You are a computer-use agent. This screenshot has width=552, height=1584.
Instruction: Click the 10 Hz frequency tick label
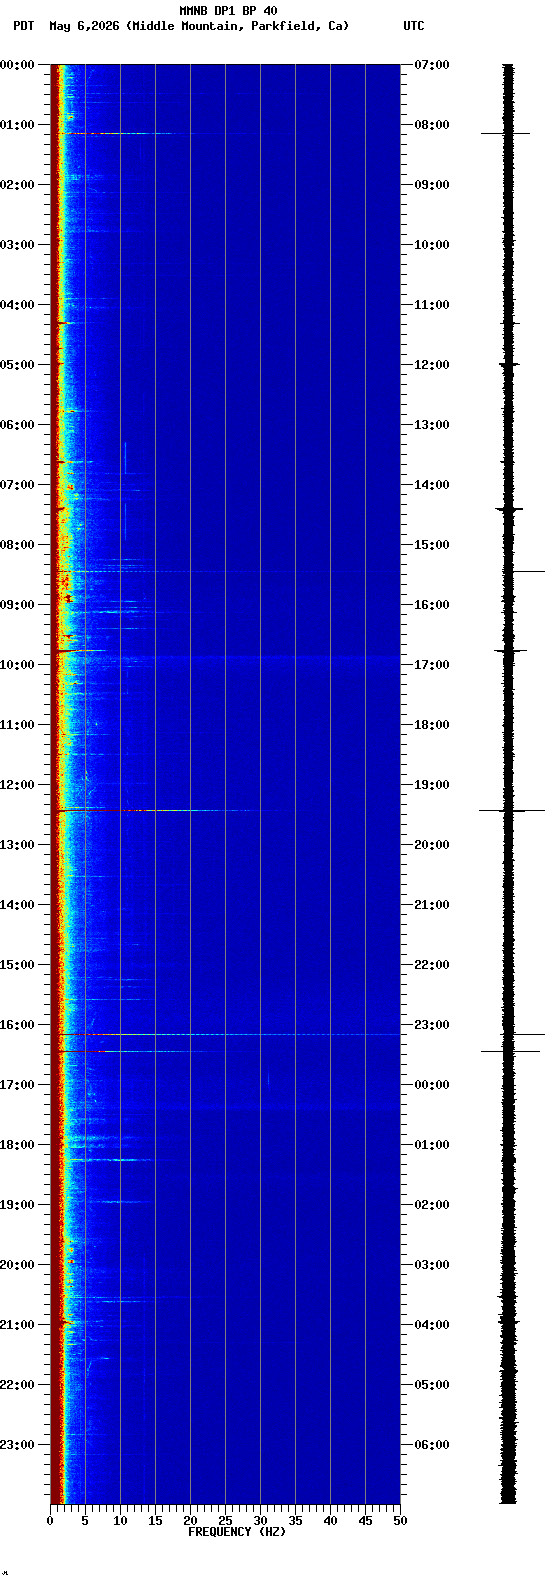[120, 1521]
